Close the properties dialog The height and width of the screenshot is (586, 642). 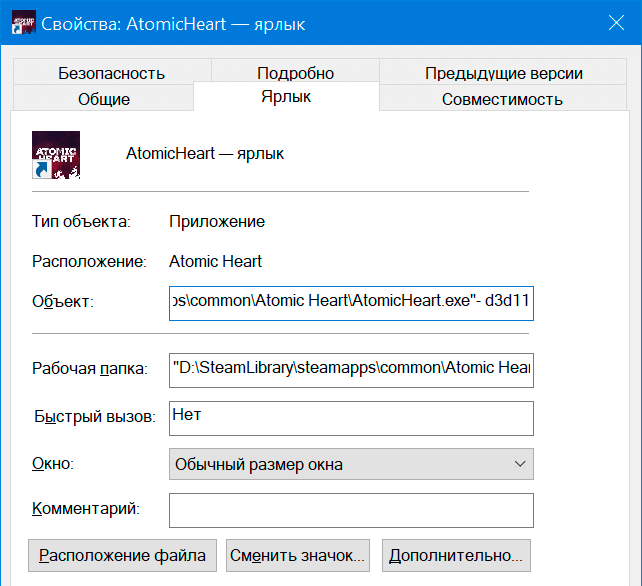(x=616, y=23)
